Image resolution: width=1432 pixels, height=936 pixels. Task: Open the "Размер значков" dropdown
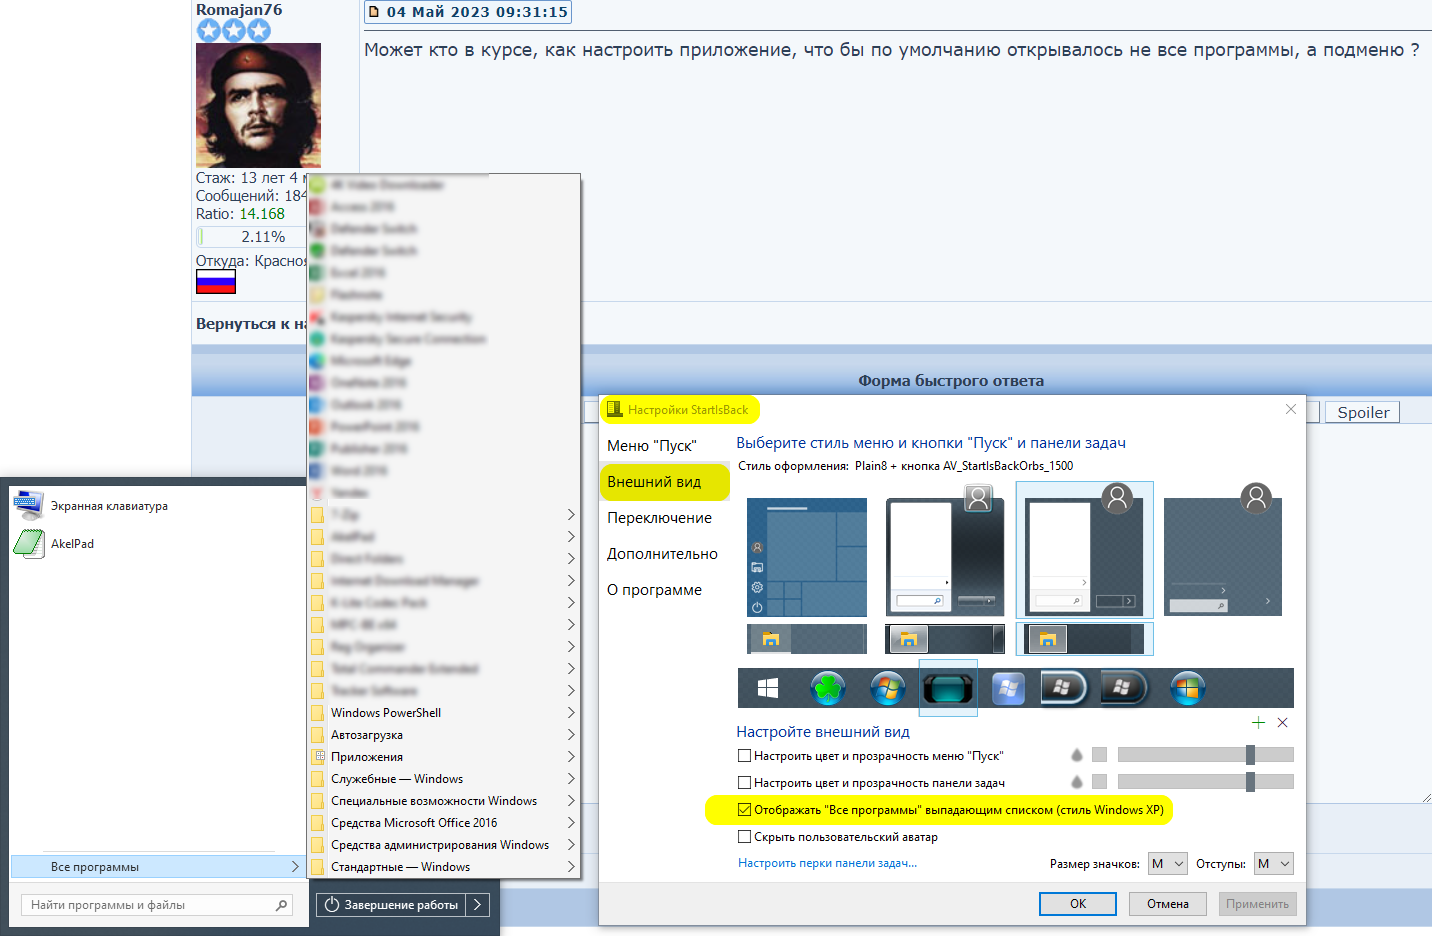1167,864
